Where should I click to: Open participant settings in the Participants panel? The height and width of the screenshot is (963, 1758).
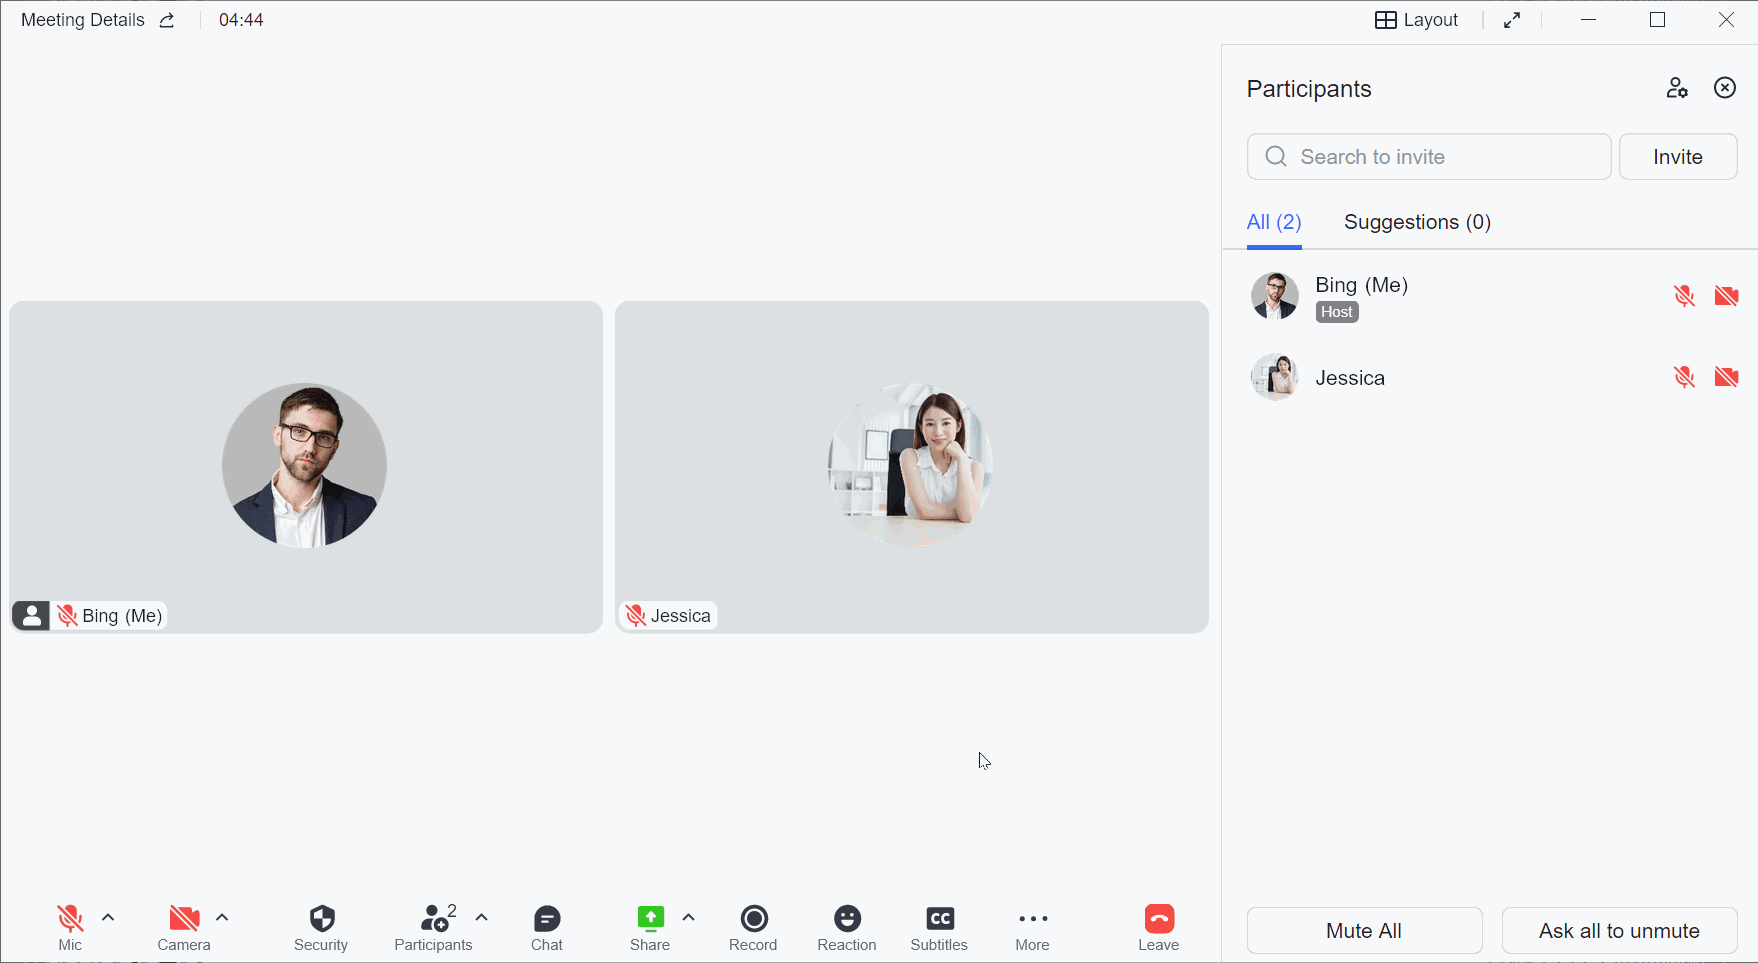click(1678, 88)
